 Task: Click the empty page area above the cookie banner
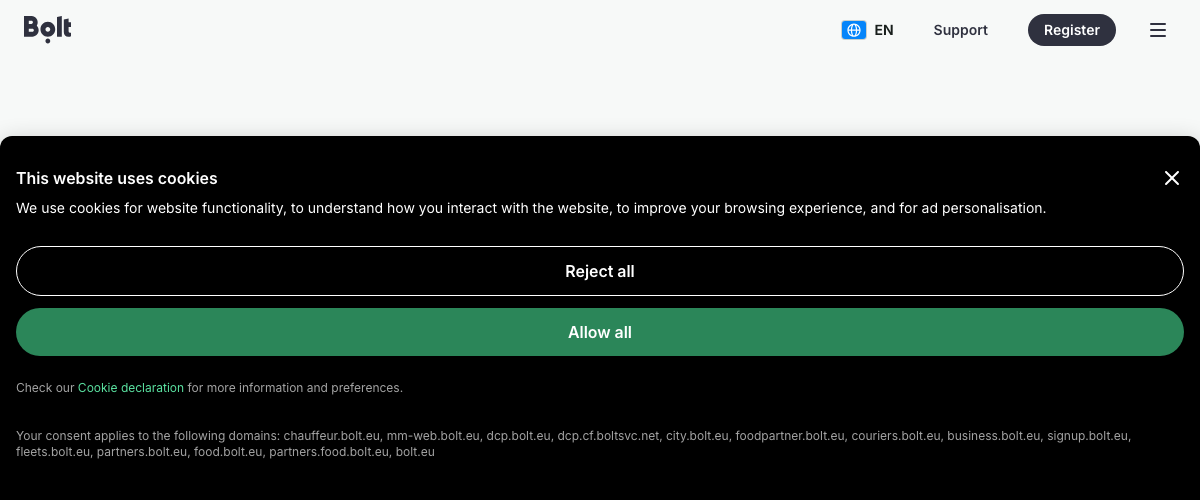tap(600, 95)
